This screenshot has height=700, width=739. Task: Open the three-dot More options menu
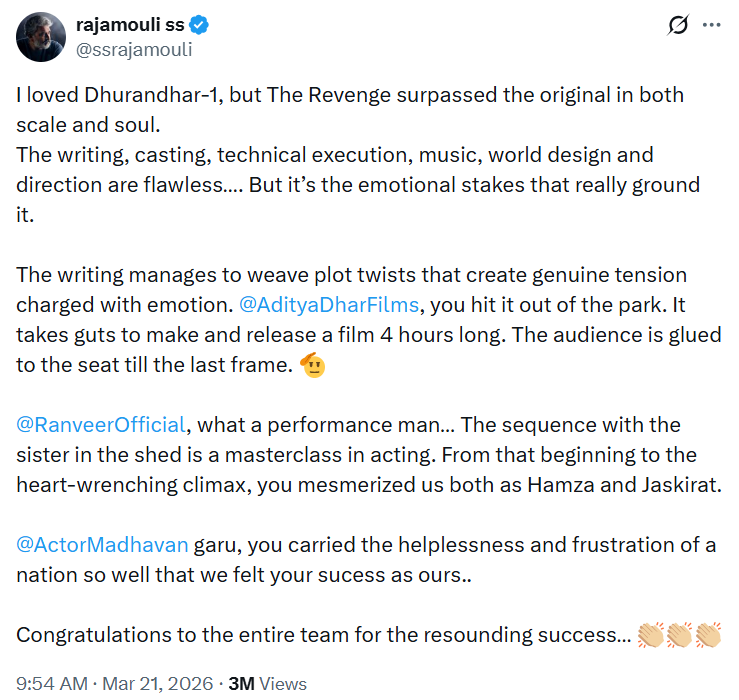pos(711,24)
